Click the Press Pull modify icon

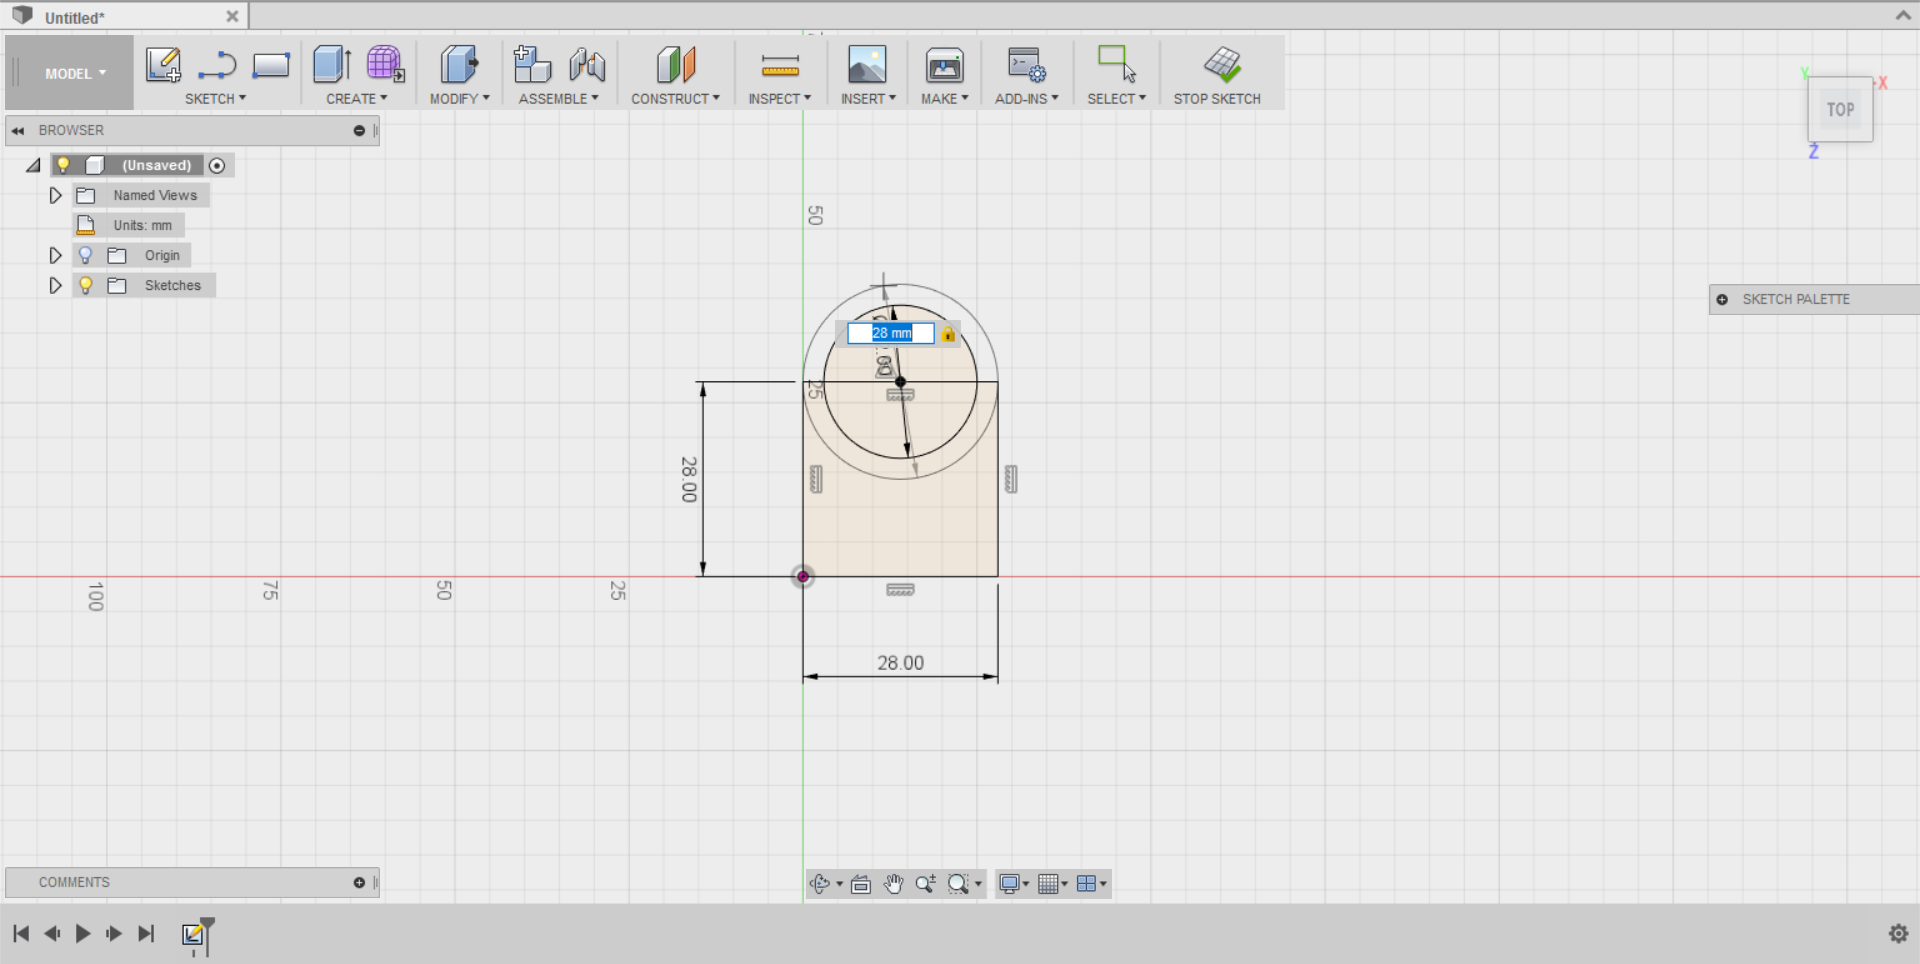coord(459,65)
